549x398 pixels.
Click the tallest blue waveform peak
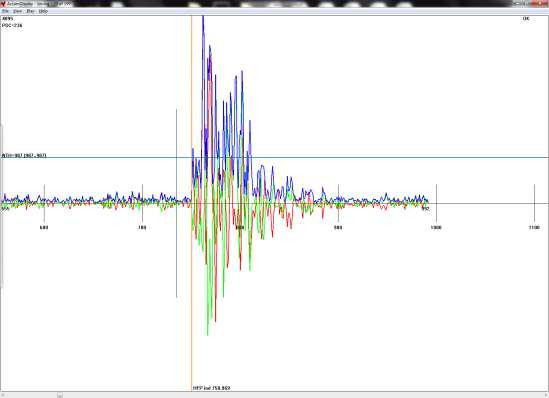pos(203,18)
